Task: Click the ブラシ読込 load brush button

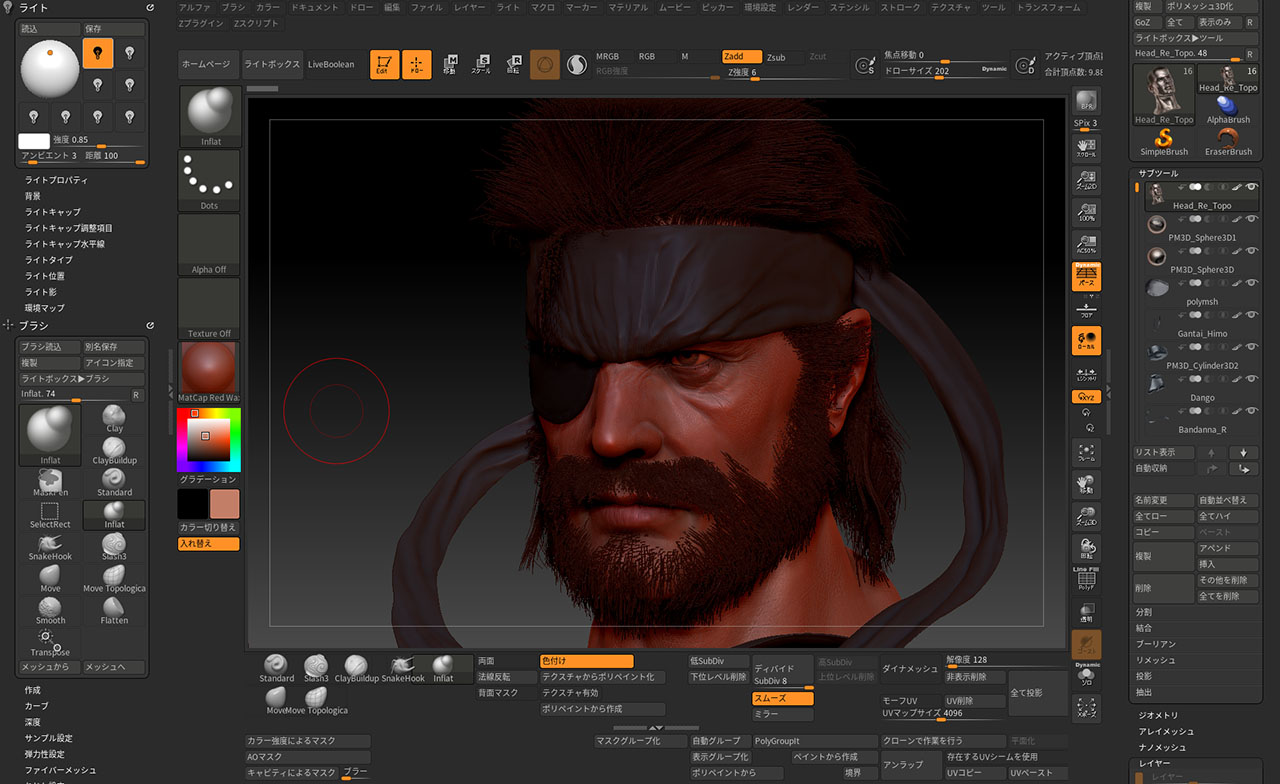Action: coord(49,347)
